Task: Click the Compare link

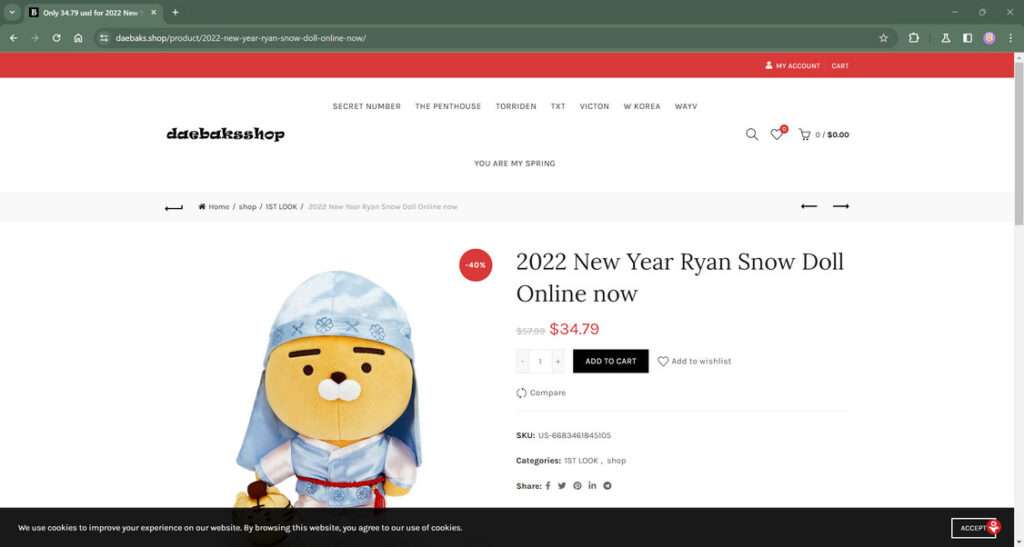Action: [x=541, y=393]
